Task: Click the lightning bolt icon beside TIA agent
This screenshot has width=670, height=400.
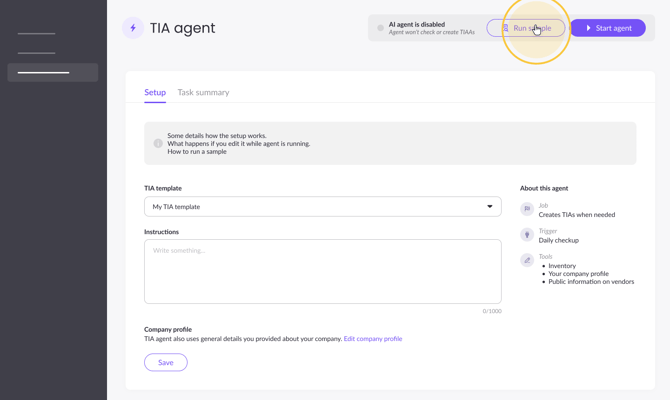Action: point(133,28)
